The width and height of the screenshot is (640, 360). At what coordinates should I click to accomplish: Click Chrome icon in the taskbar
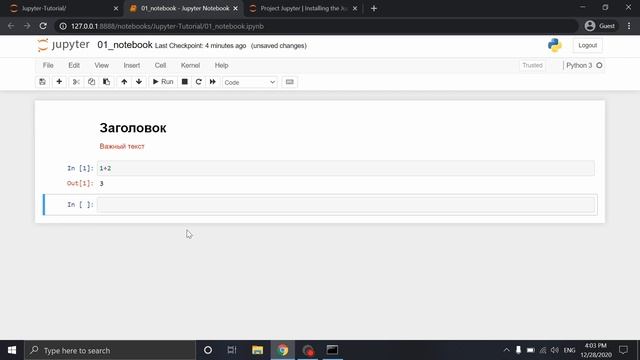coord(282,350)
